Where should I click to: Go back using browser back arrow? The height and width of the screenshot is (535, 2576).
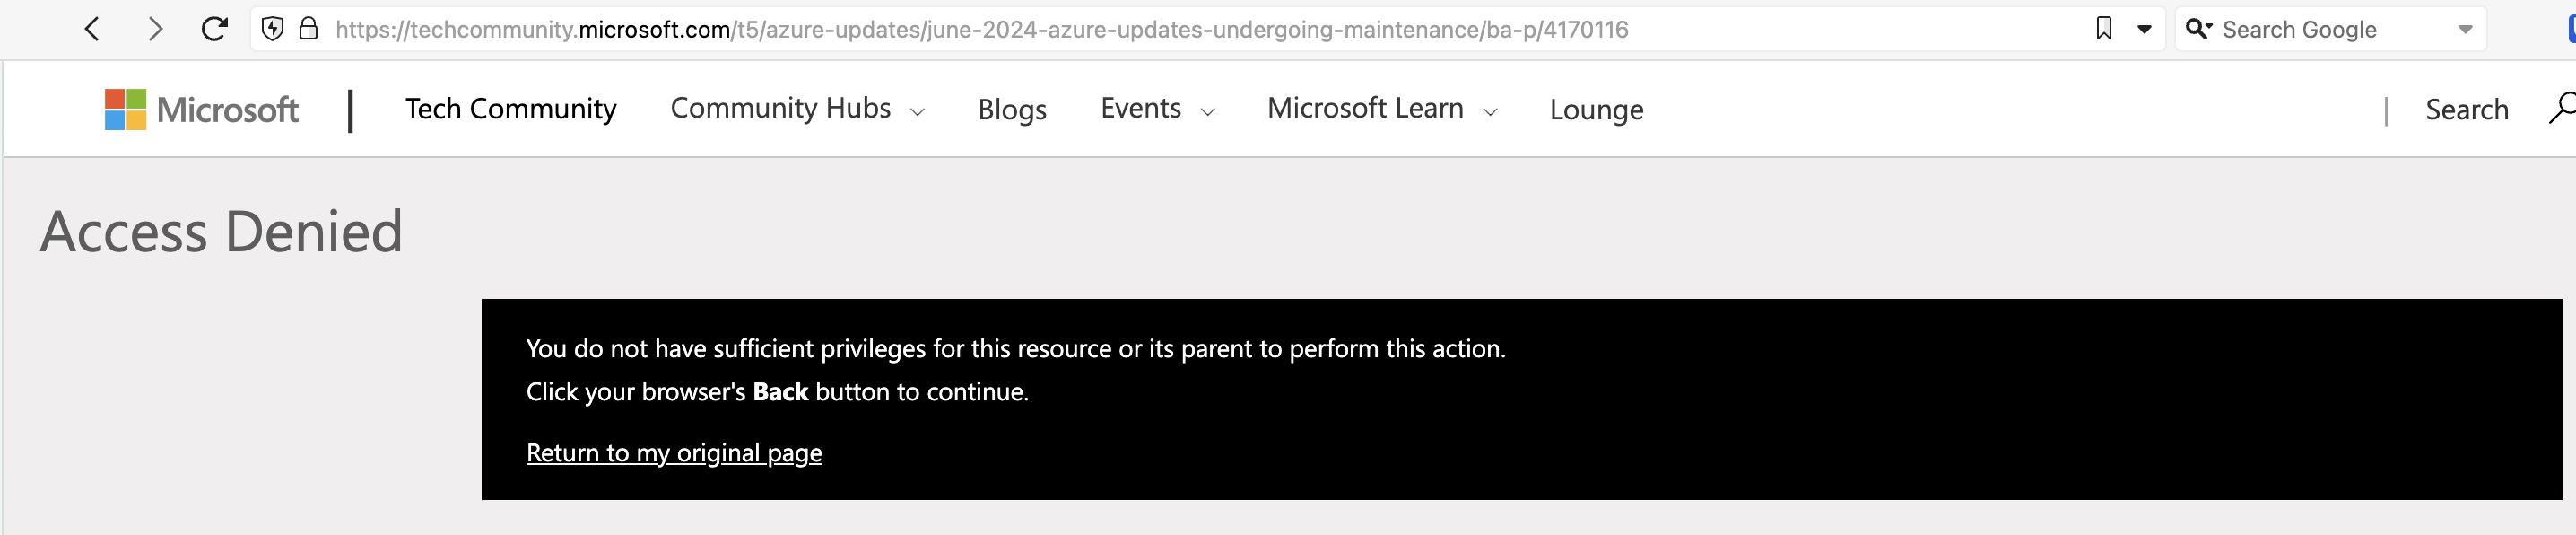(92, 29)
